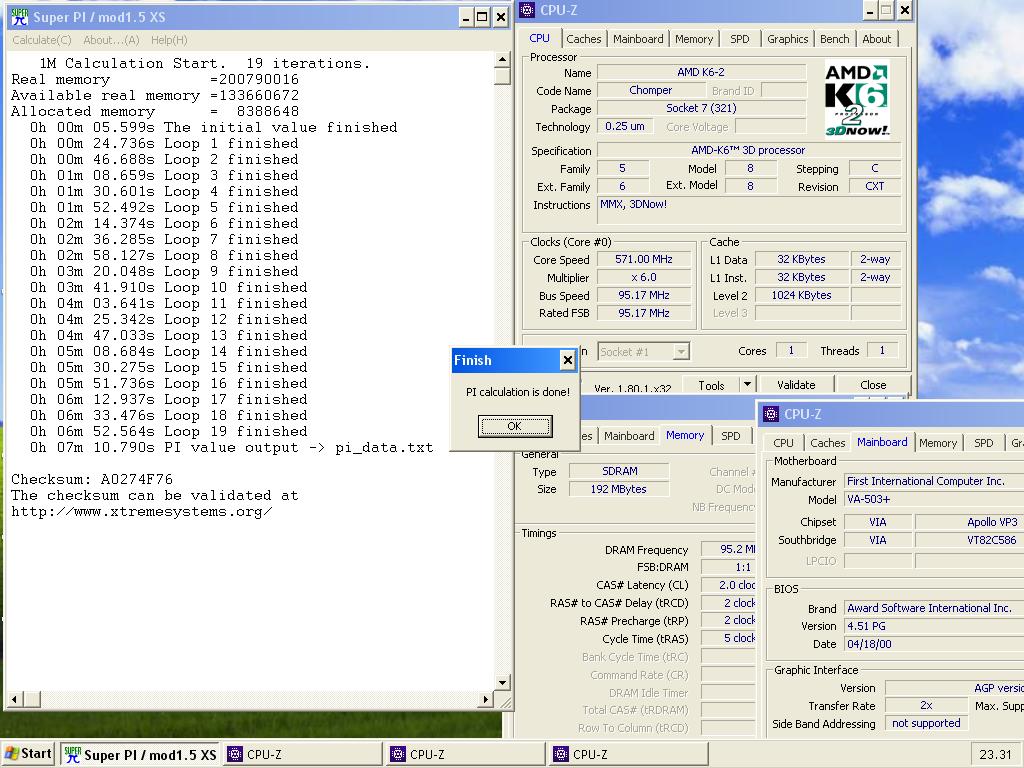Viewport: 1024px width, 768px height.
Task: Open SPD tab in middle CPU-Z window
Action: (730, 436)
